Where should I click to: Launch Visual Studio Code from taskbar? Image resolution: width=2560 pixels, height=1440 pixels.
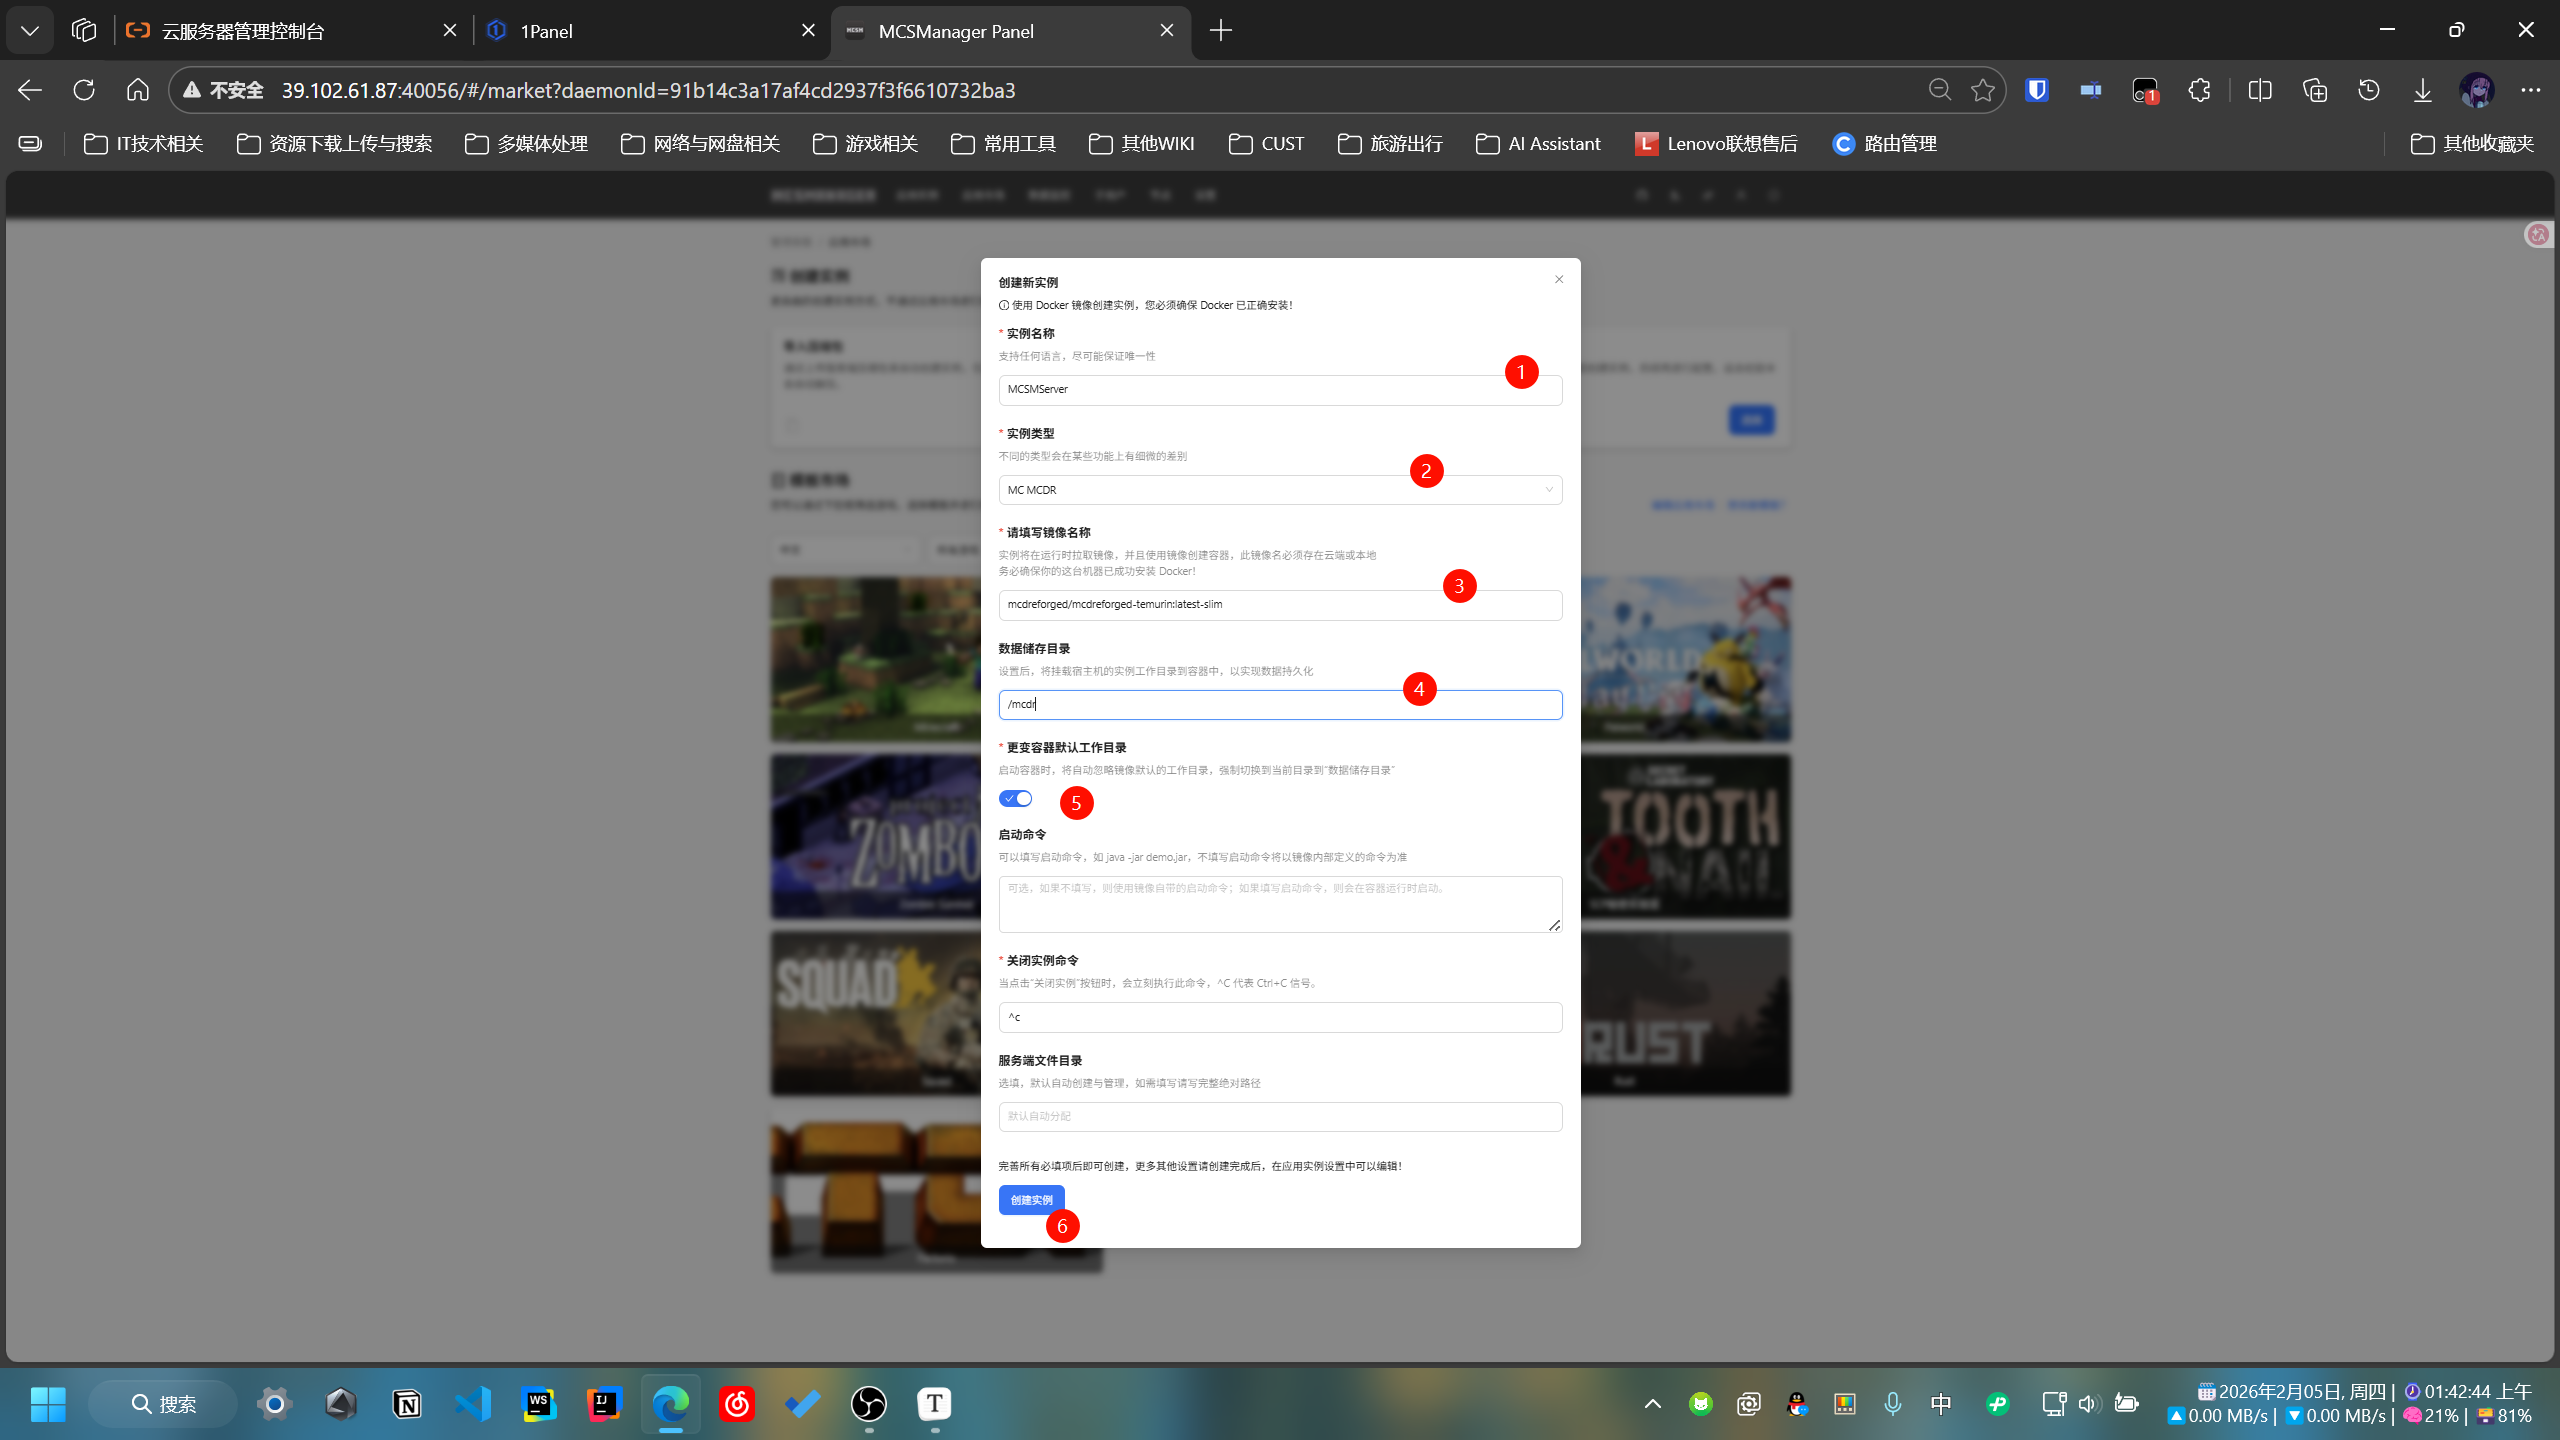tap(472, 1404)
